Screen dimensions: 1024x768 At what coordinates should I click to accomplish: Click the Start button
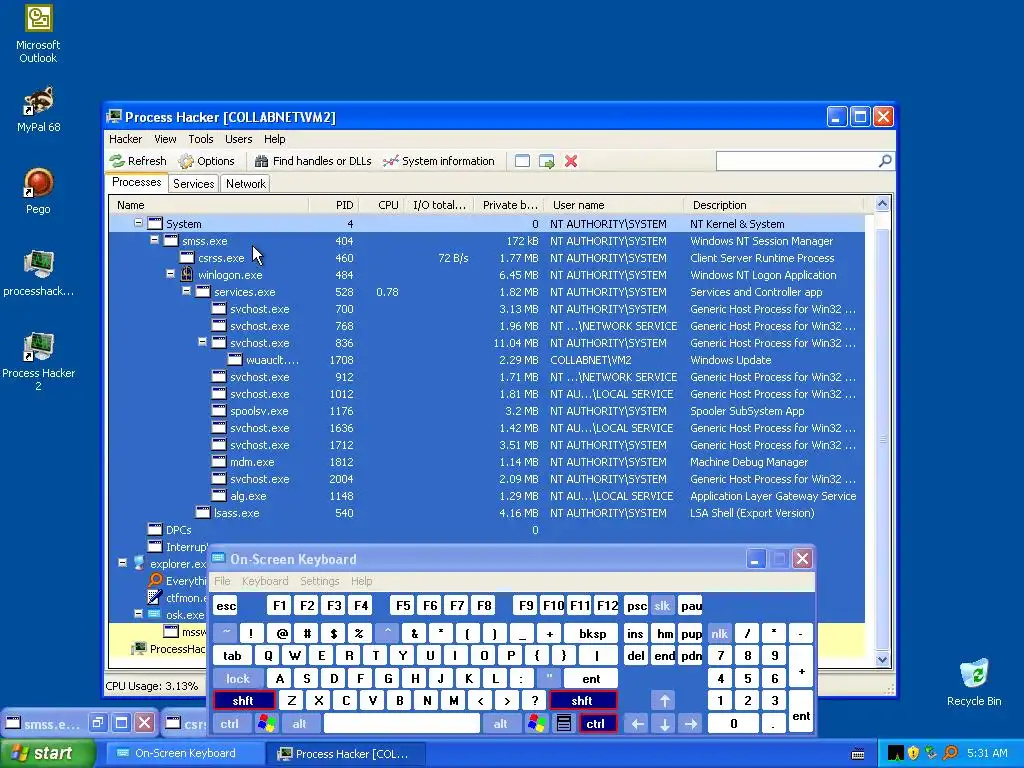pos(47,753)
